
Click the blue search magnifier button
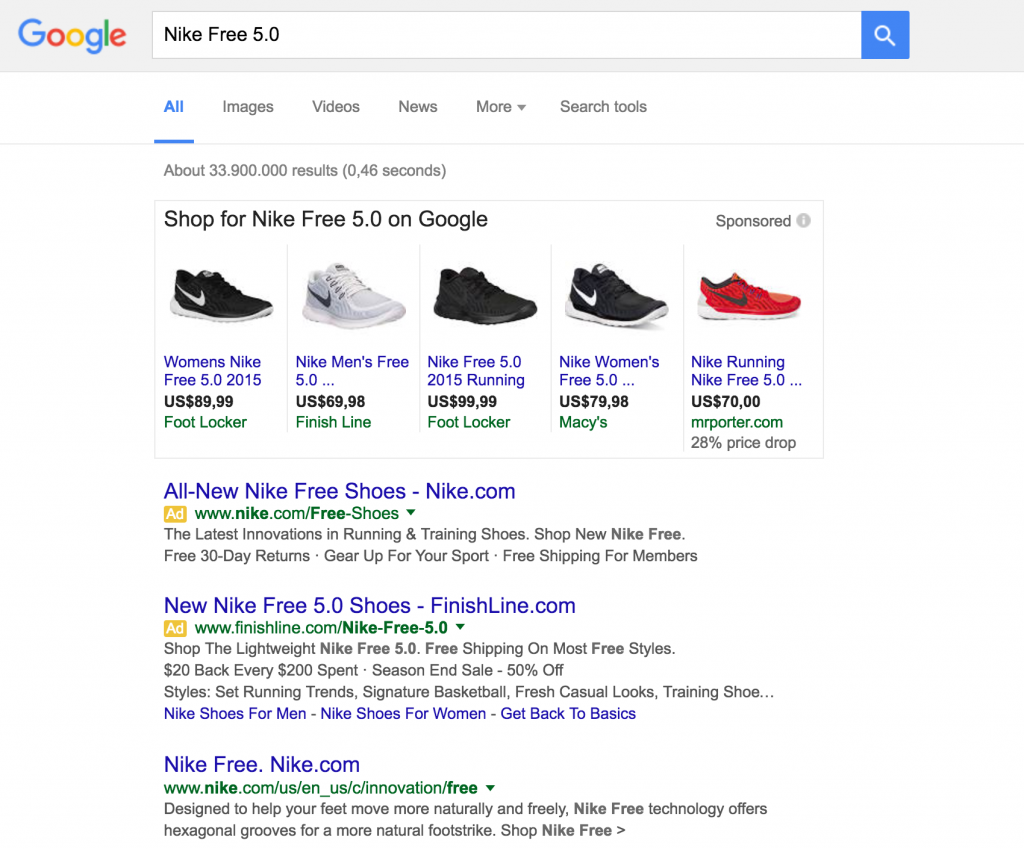pos(884,35)
